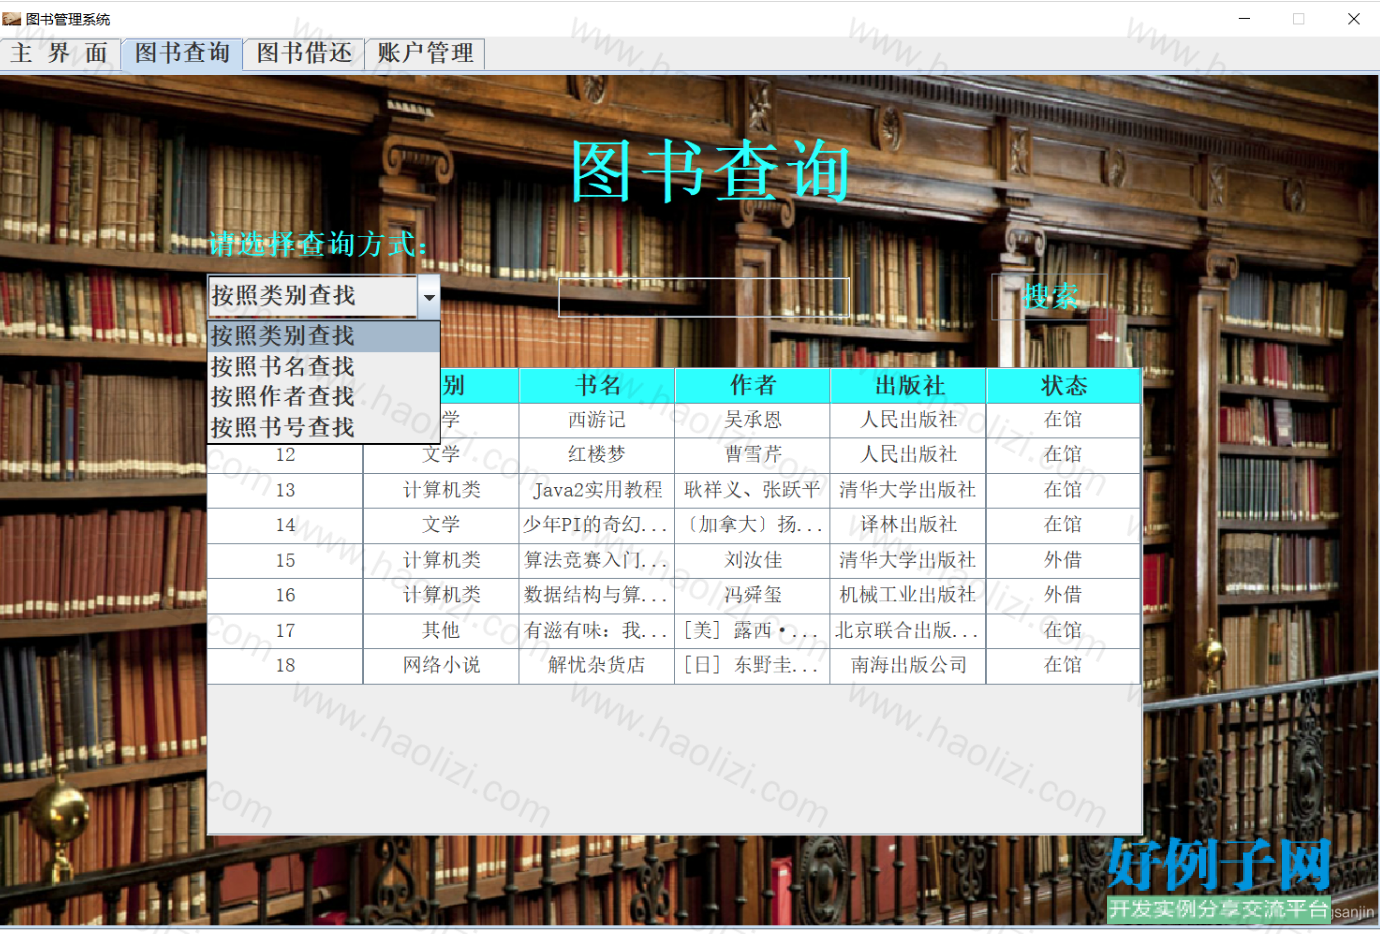Image resolution: width=1380 pixels, height=934 pixels.
Task: Click 网络小说 category cell
Action: coord(441,665)
